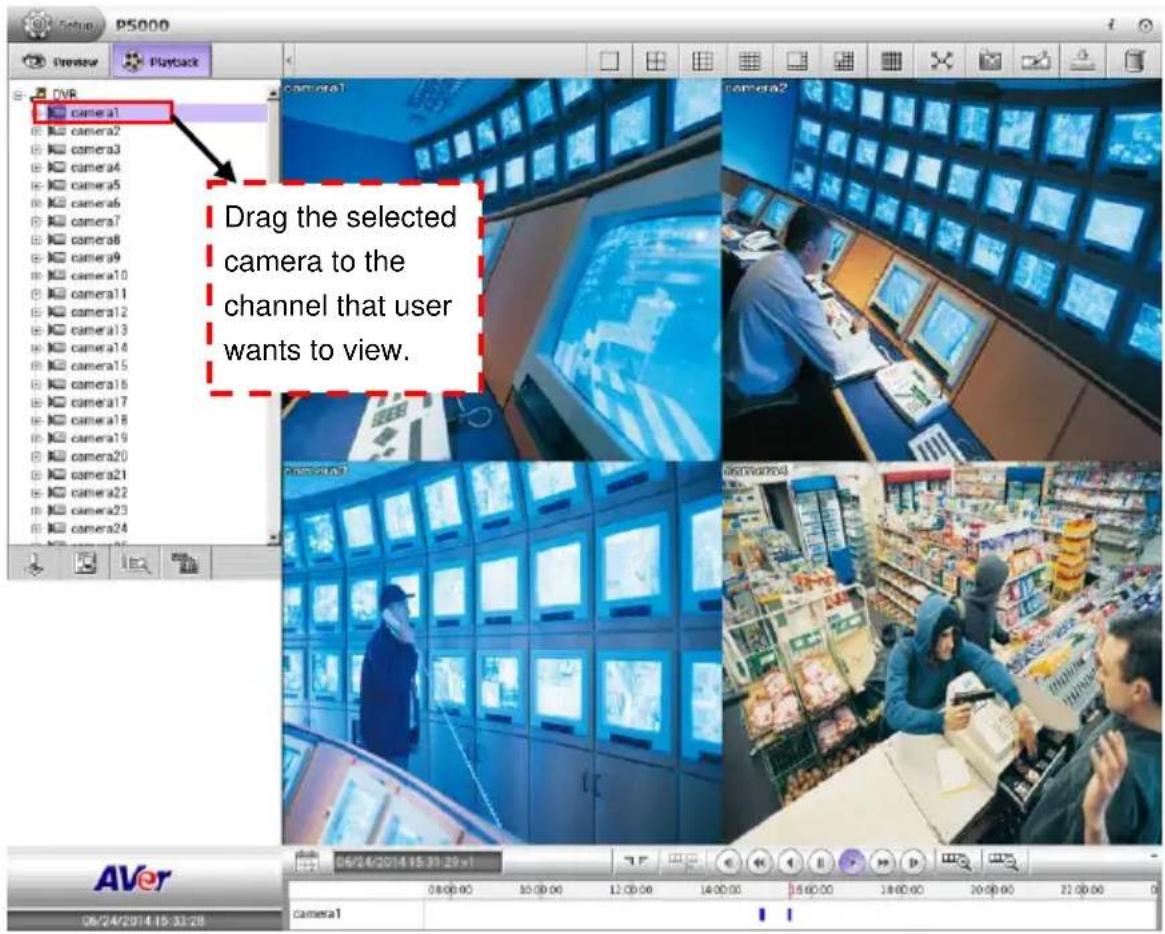Select camera17 in the camera list
1165x934 pixels.
coord(99,402)
